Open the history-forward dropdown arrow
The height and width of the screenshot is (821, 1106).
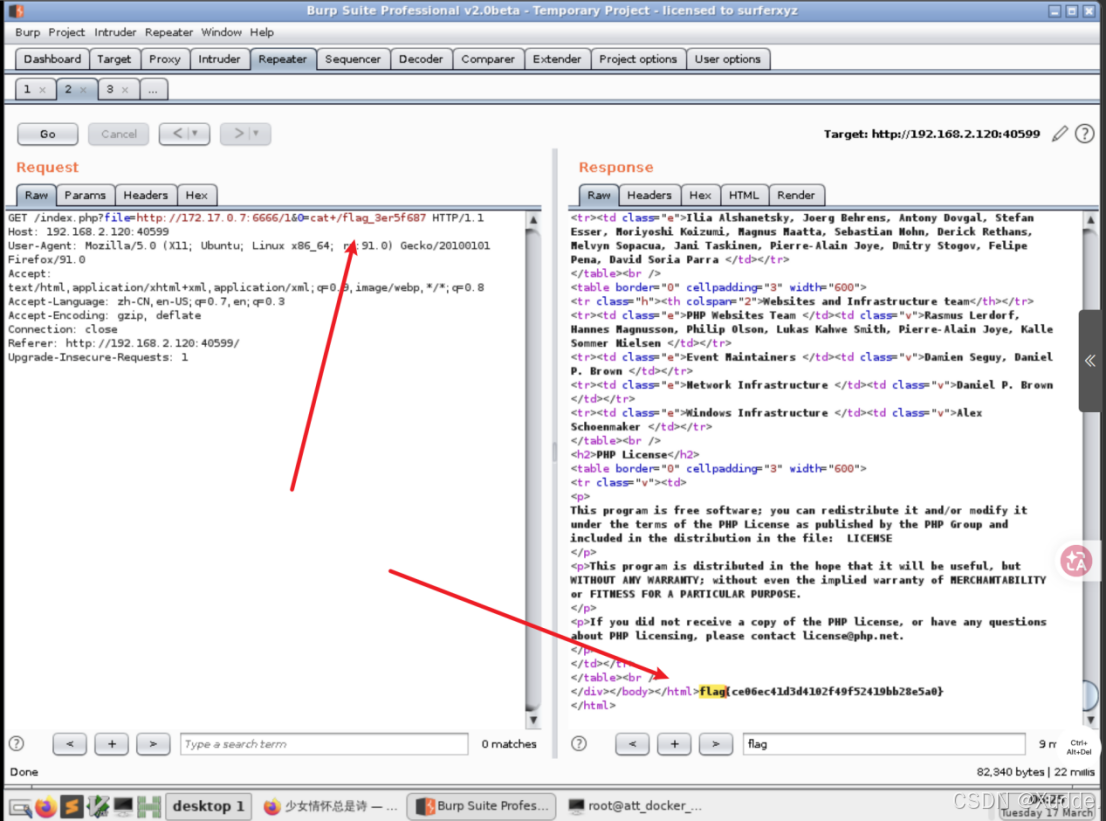point(256,133)
